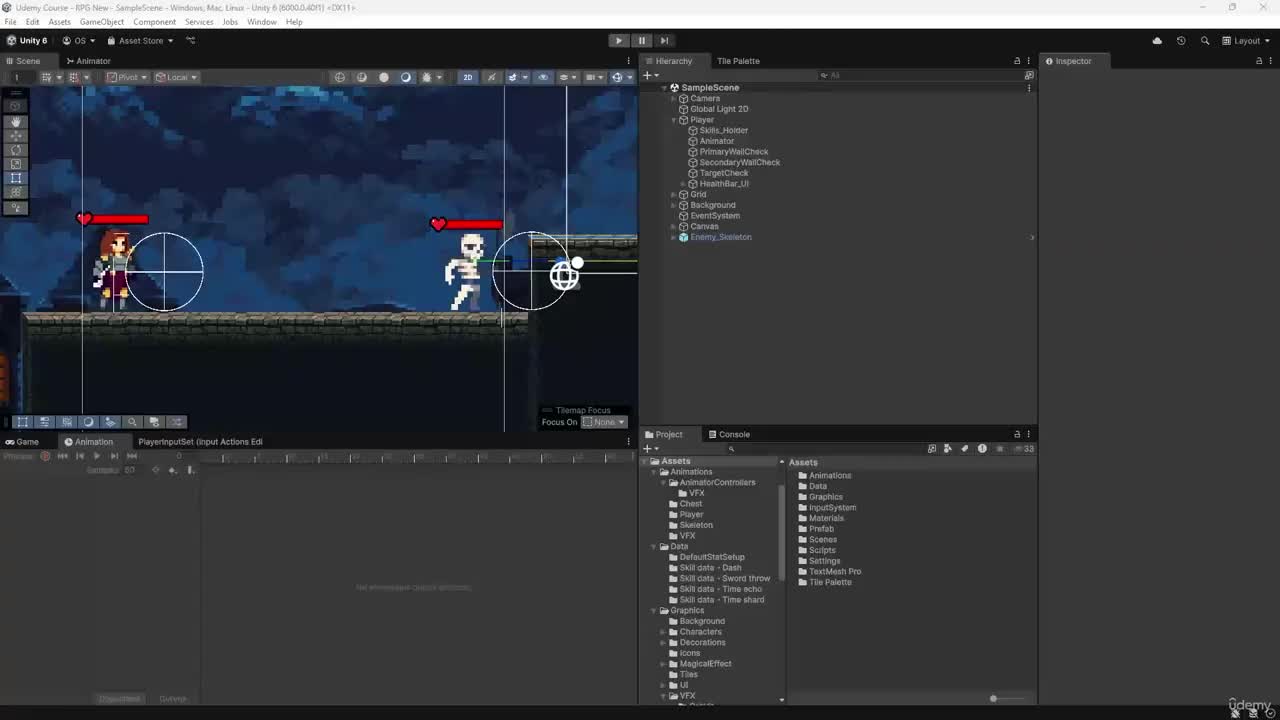Click the Project panel search field

[x=825, y=449]
